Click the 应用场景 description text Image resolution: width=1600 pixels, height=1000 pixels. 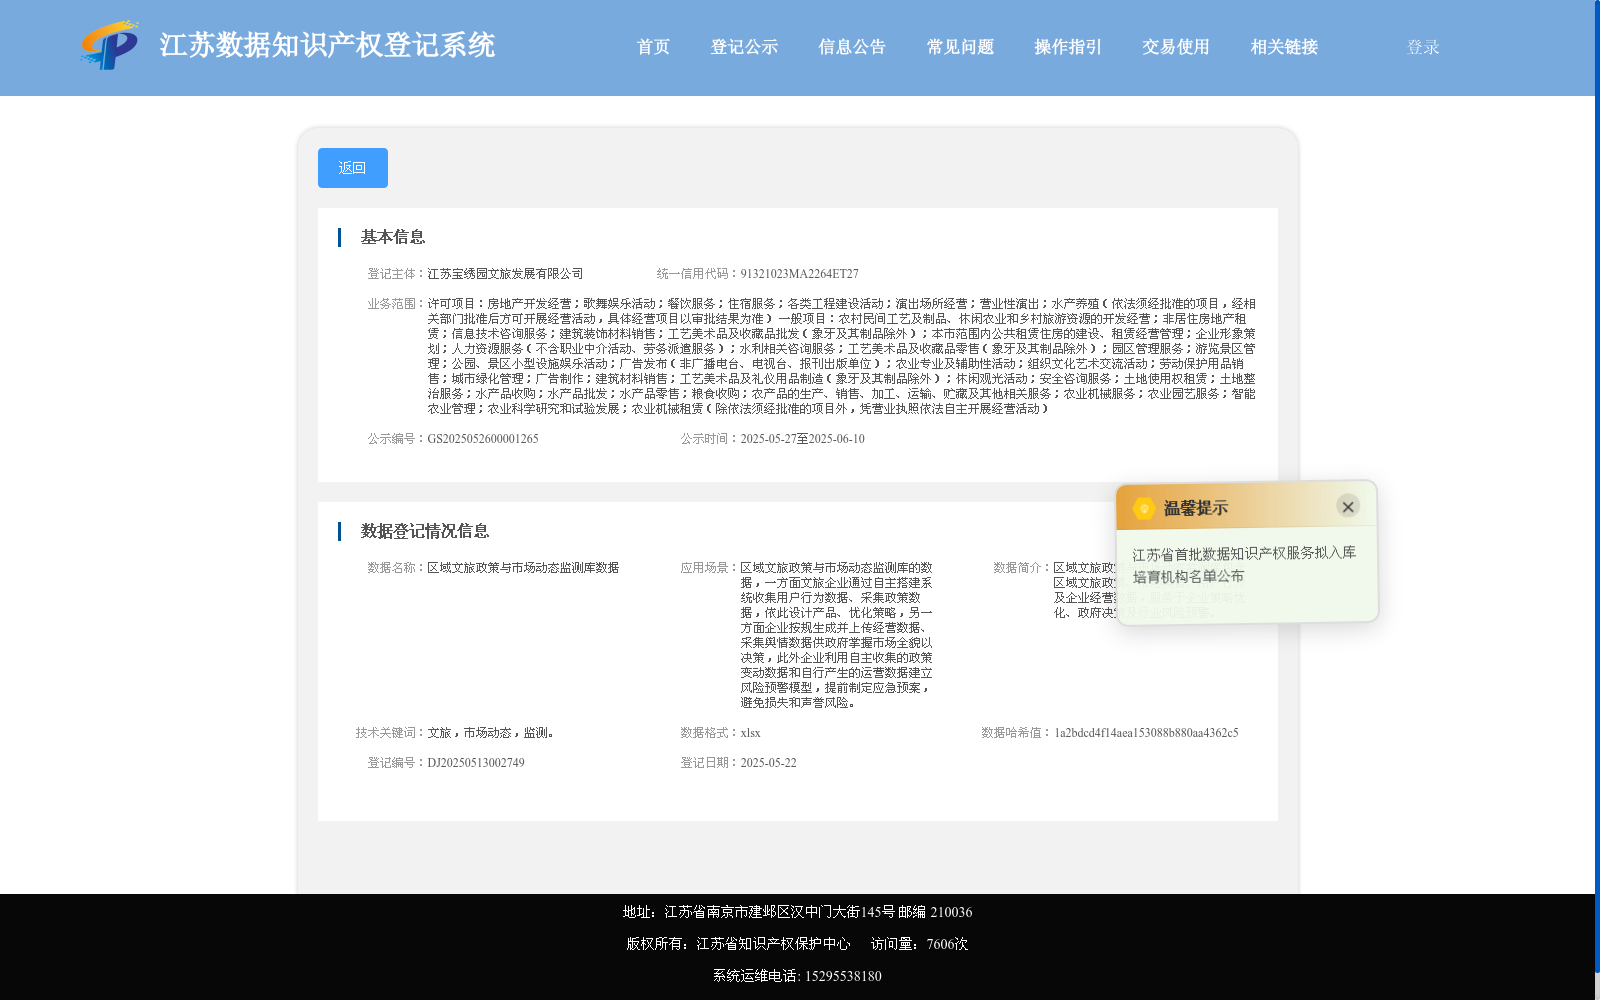(836, 635)
